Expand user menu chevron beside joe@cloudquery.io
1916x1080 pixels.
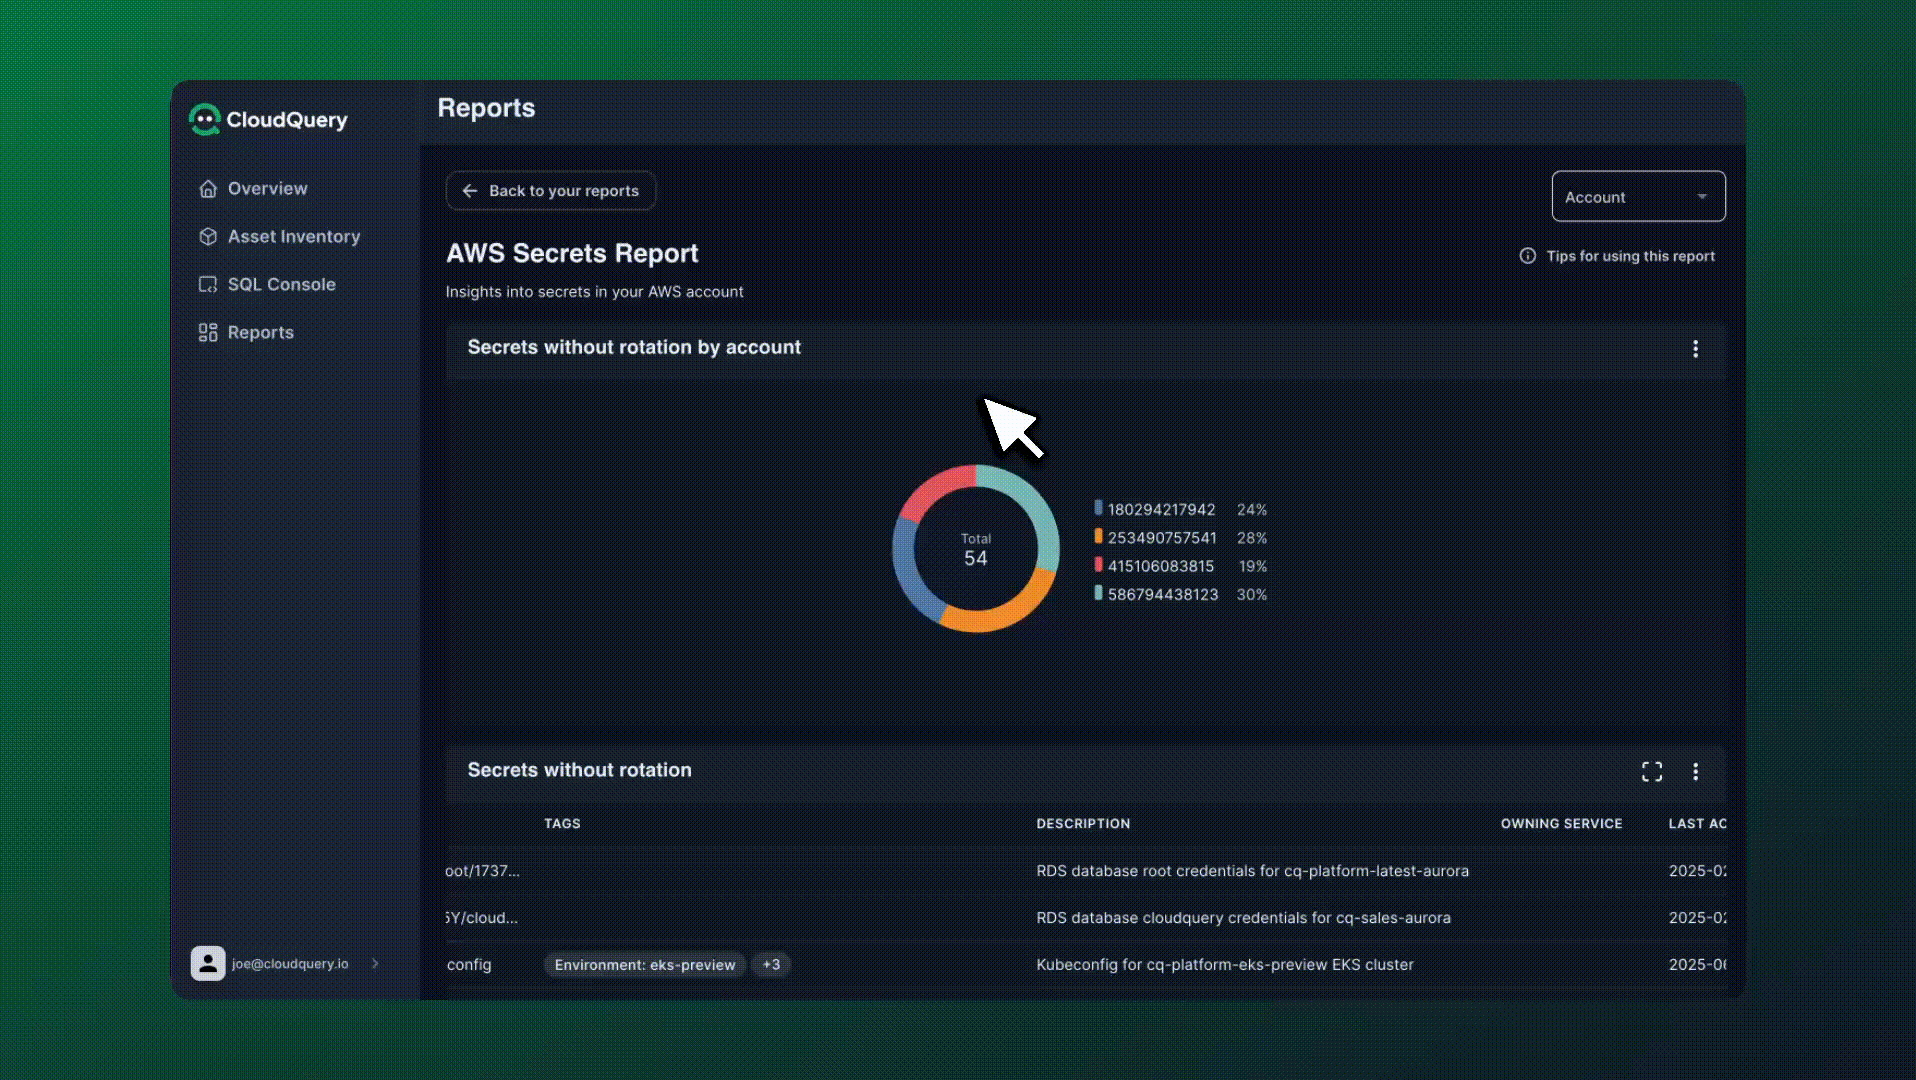[375, 964]
